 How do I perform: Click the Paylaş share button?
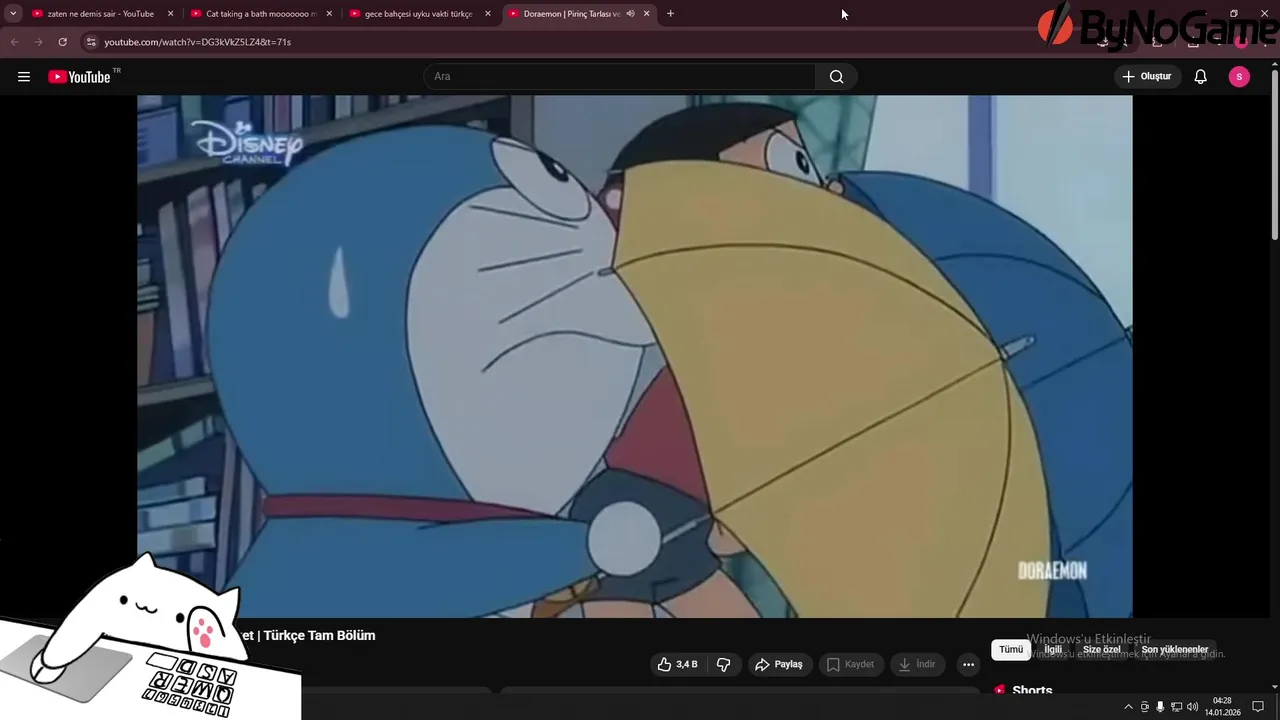click(x=779, y=664)
